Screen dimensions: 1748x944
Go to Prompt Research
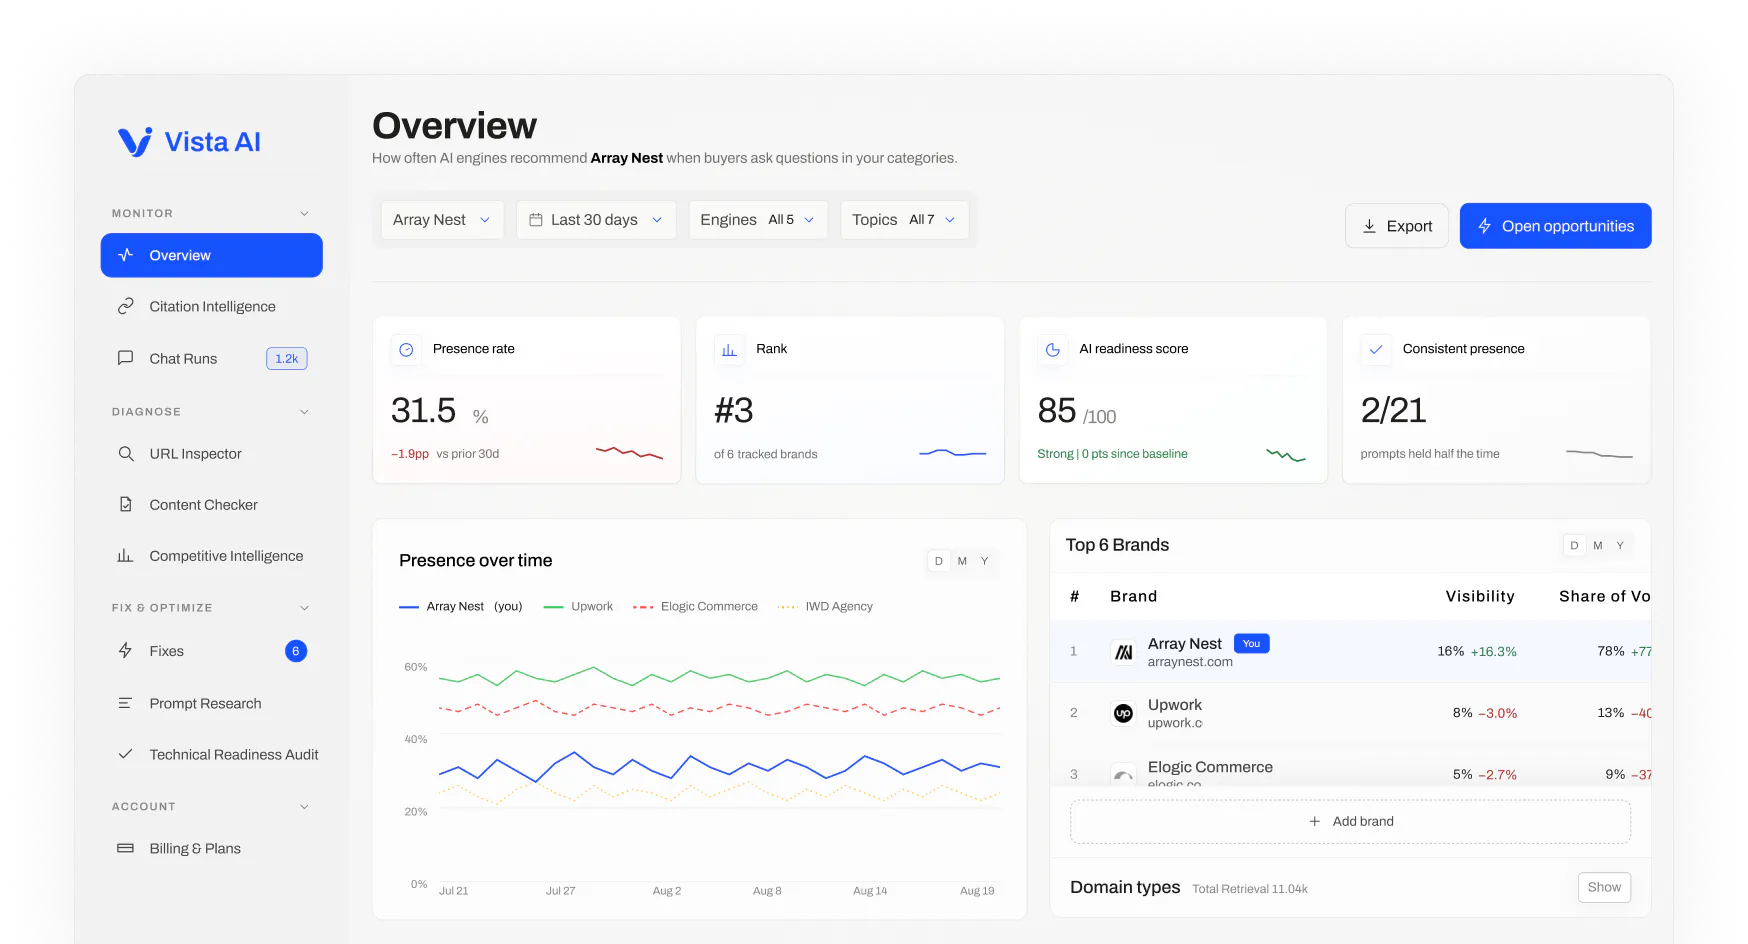pos(212,703)
